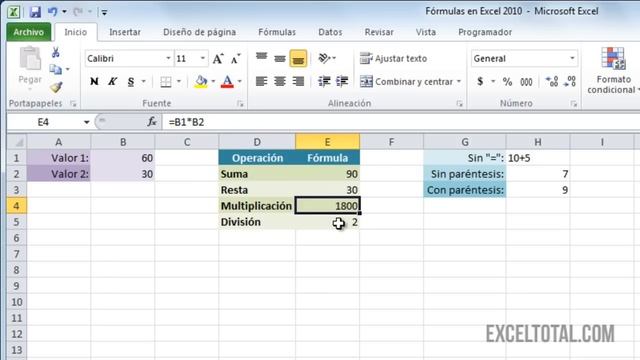
Task: Toggle underline (S) formatting
Action: pos(131,82)
